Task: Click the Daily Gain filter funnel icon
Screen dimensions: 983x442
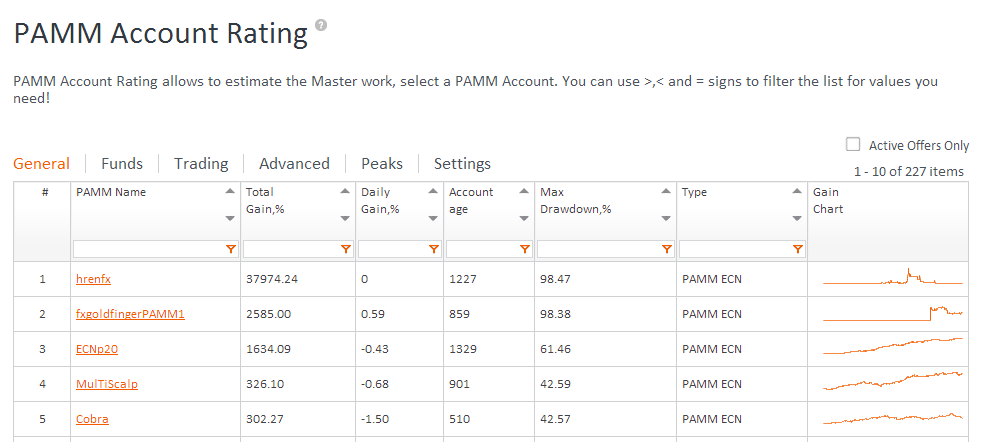Action: (x=434, y=249)
